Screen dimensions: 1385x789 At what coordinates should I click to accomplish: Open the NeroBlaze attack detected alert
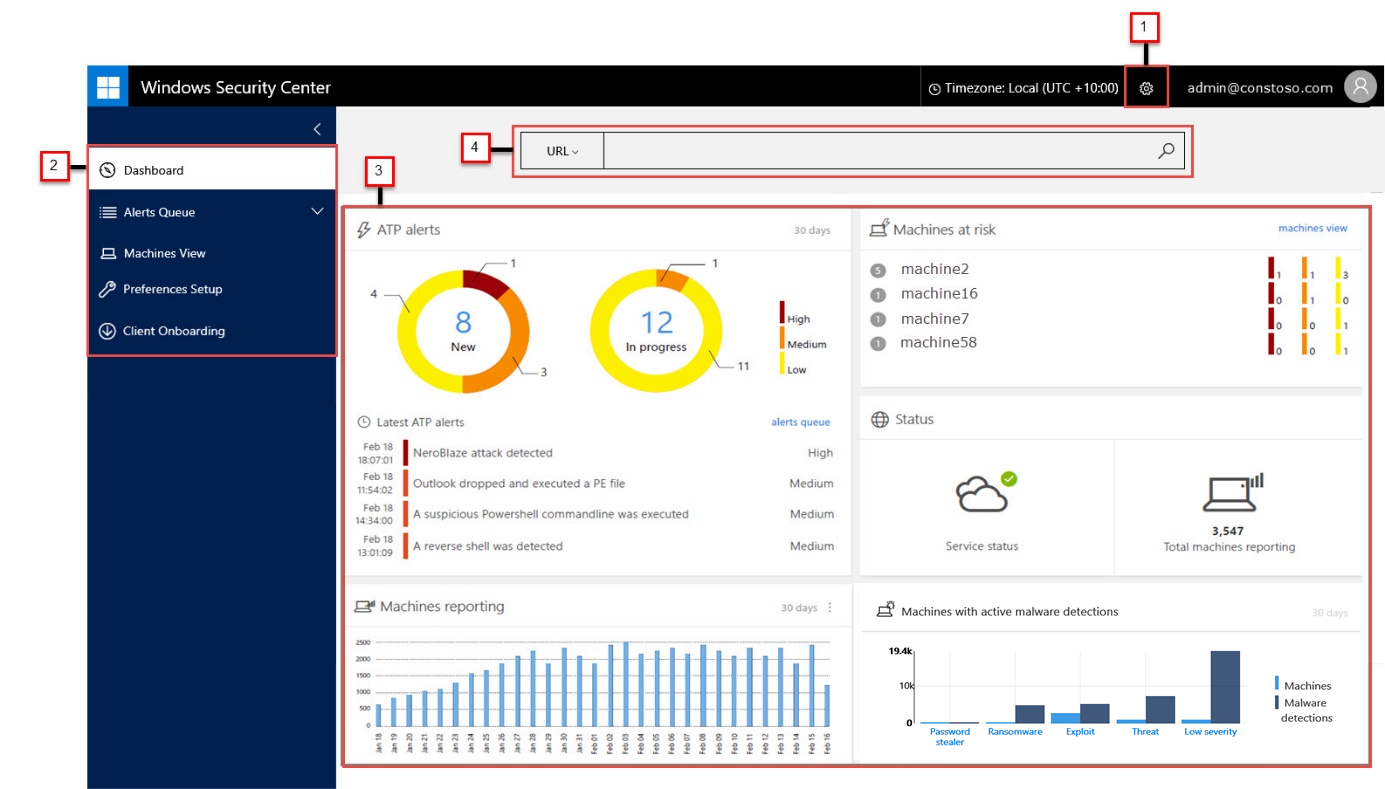point(482,453)
